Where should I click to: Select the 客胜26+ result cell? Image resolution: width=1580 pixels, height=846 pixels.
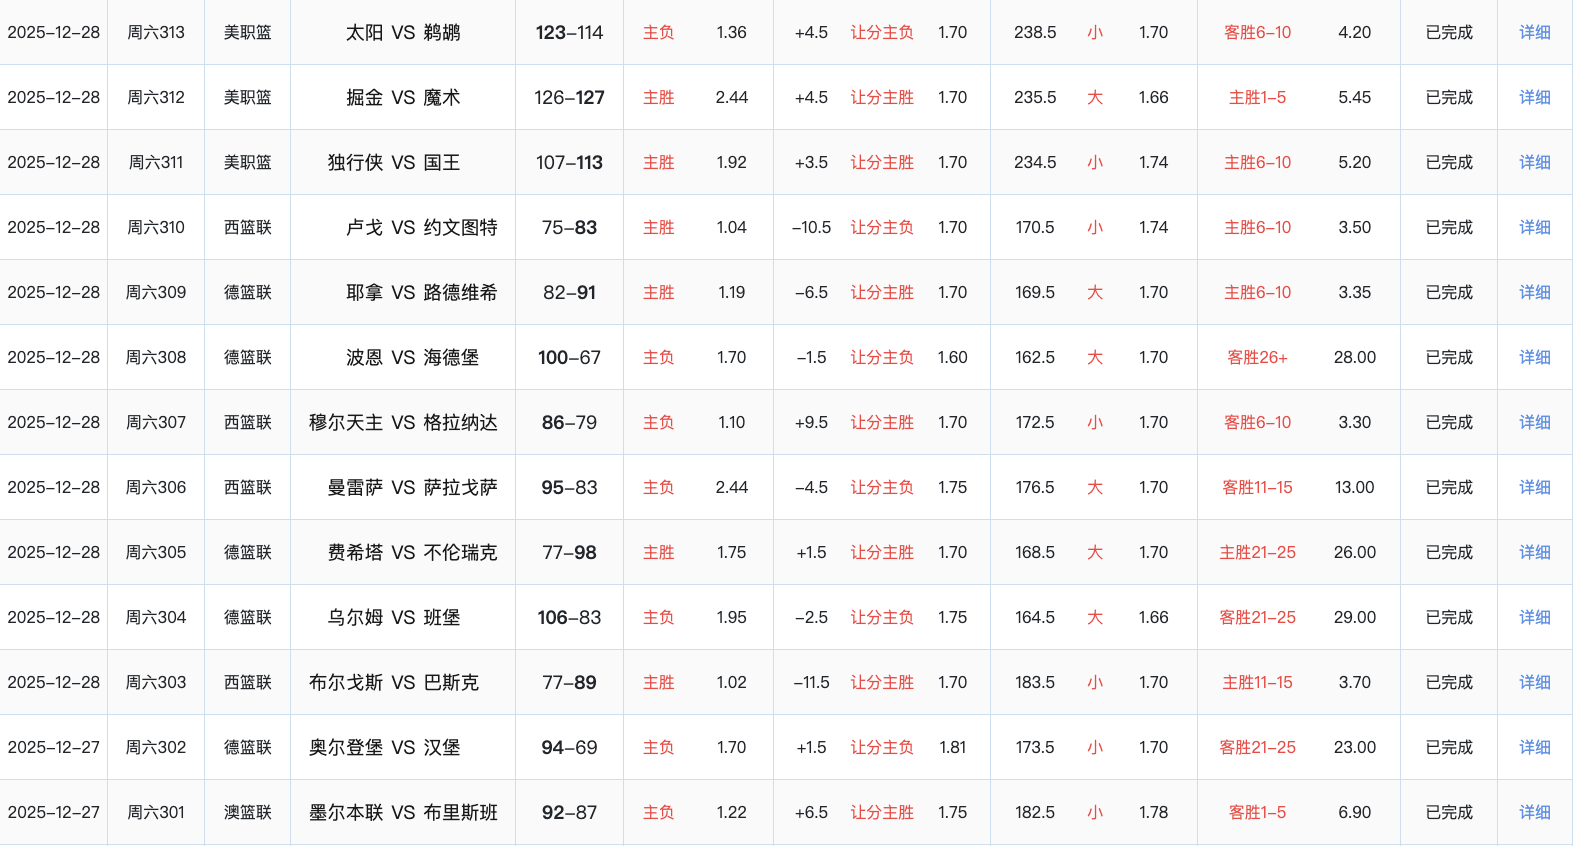click(x=1257, y=357)
